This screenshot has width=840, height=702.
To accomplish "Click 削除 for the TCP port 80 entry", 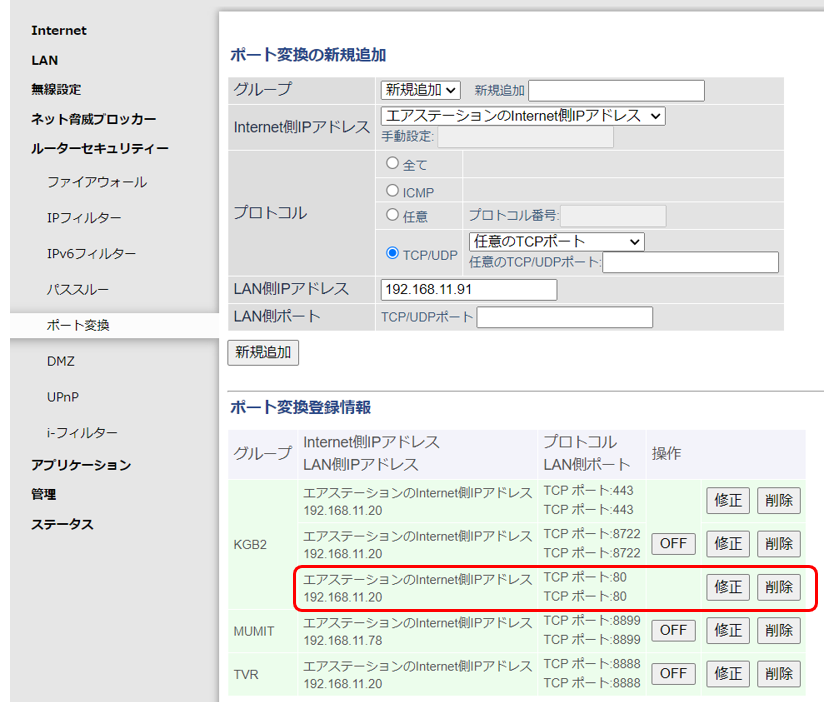I will point(778,587).
